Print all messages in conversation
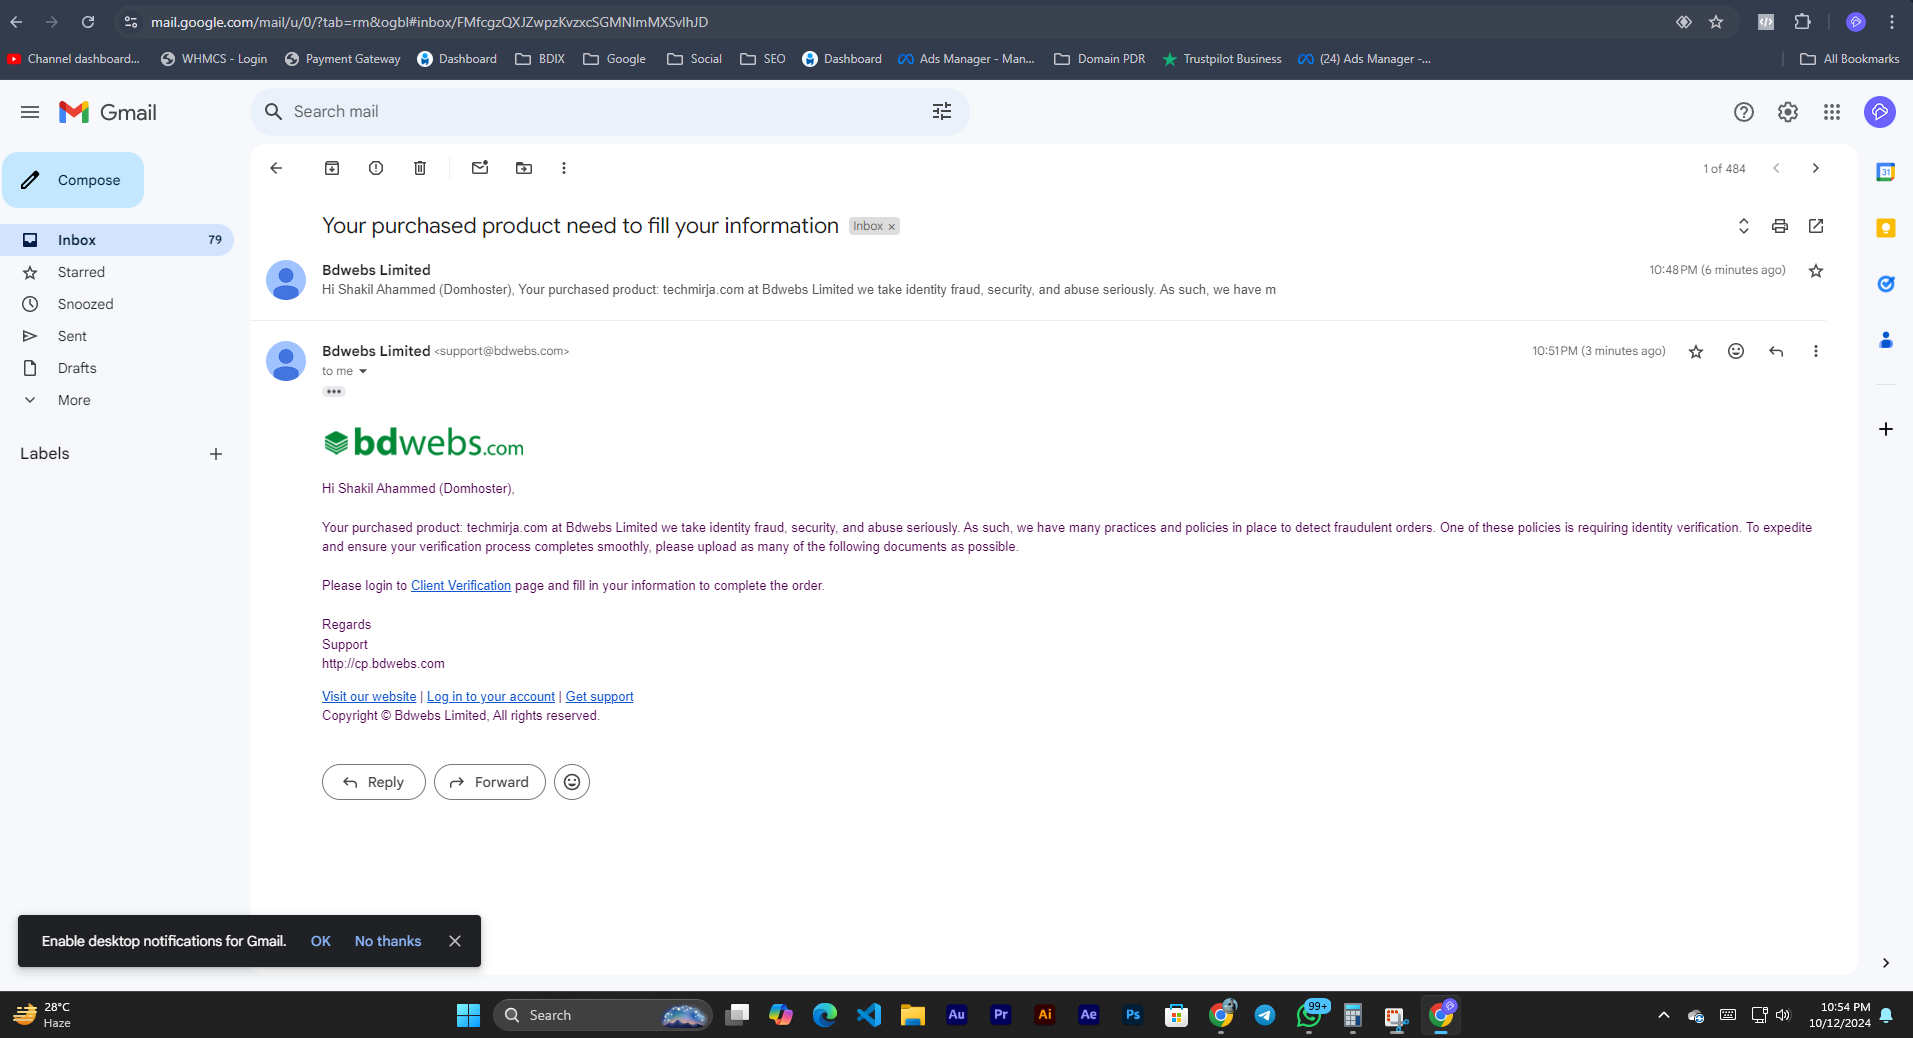 (1780, 226)
